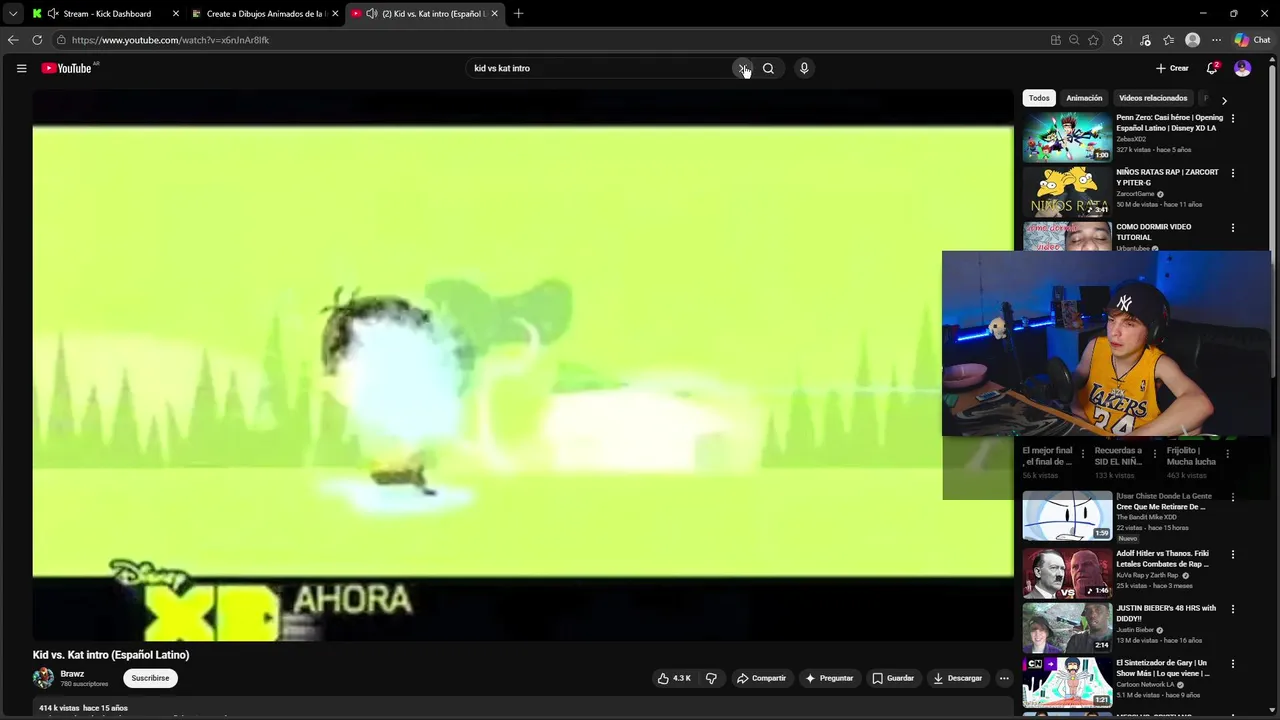
Task: Open The Bandit Mike video thumbnail
Action: (1067, 515)
